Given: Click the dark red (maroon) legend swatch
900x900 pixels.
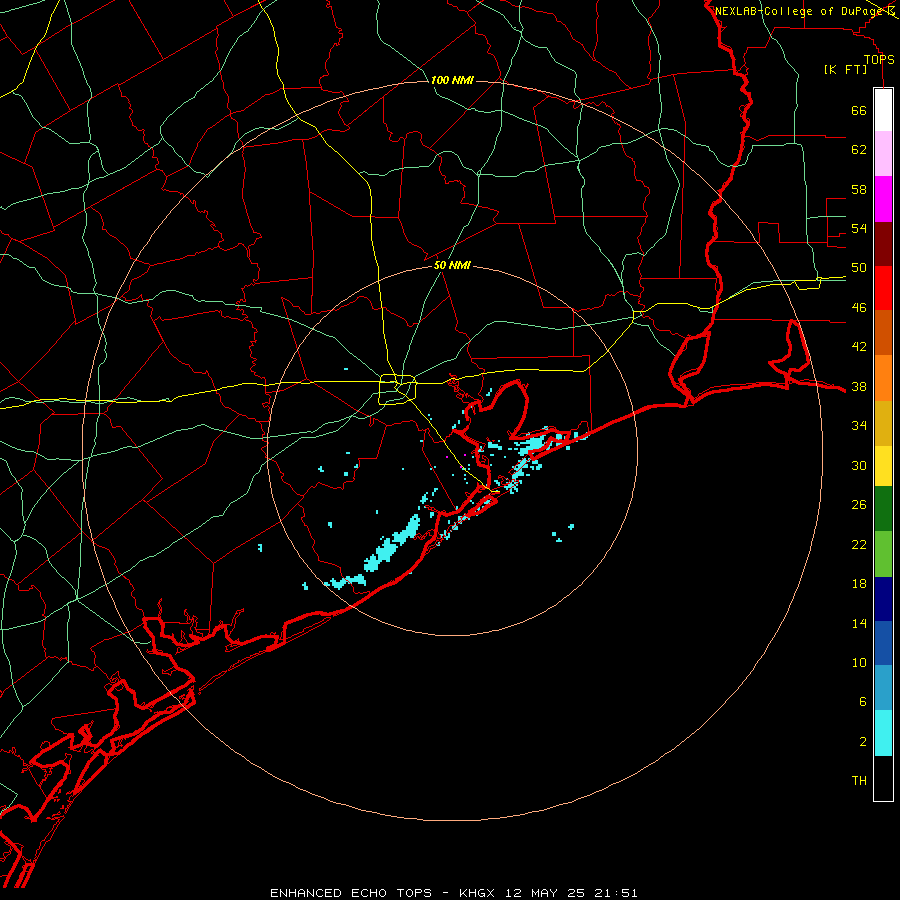Looking at the screenshot, I should (883, 244).
